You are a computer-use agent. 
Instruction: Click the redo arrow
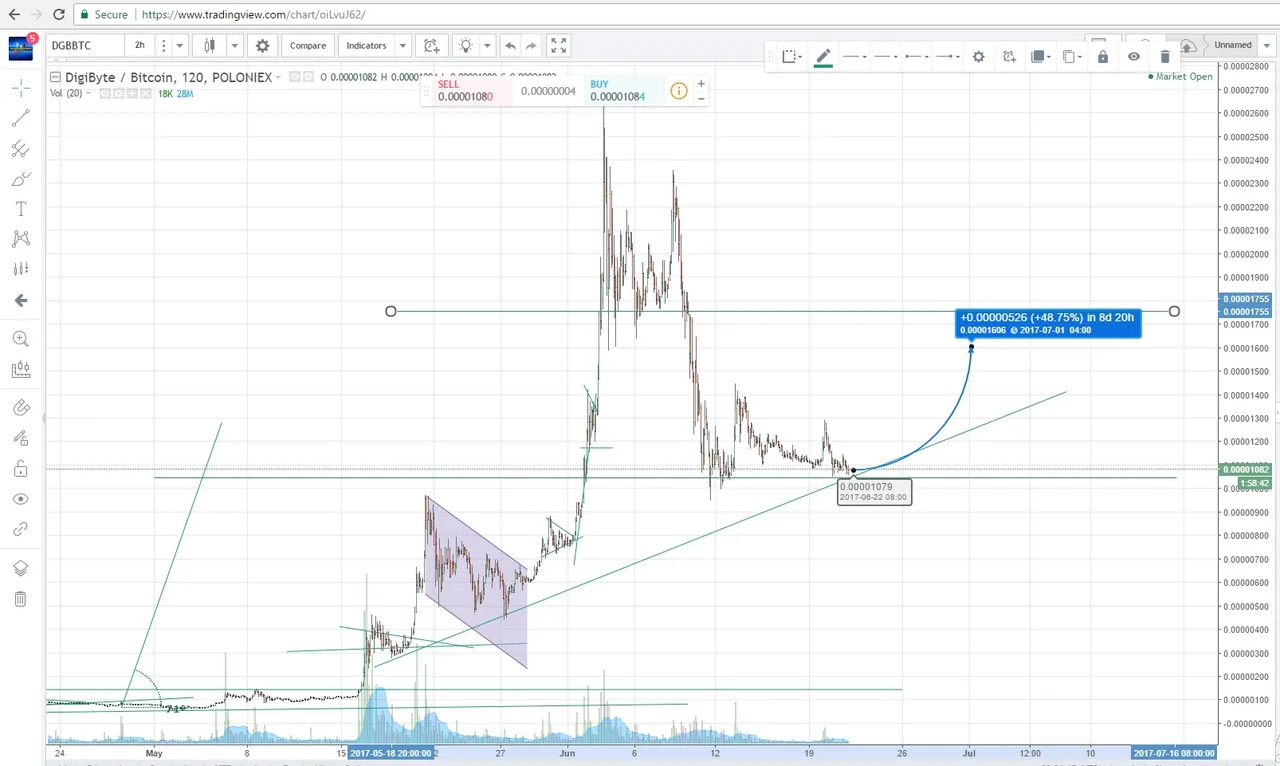(x=532, y=45)
